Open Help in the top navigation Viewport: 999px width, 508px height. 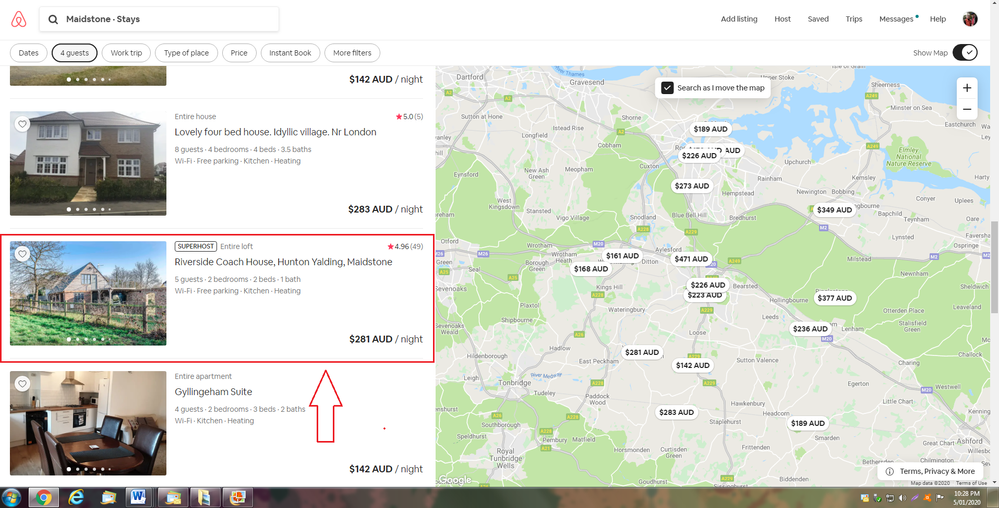938,19
